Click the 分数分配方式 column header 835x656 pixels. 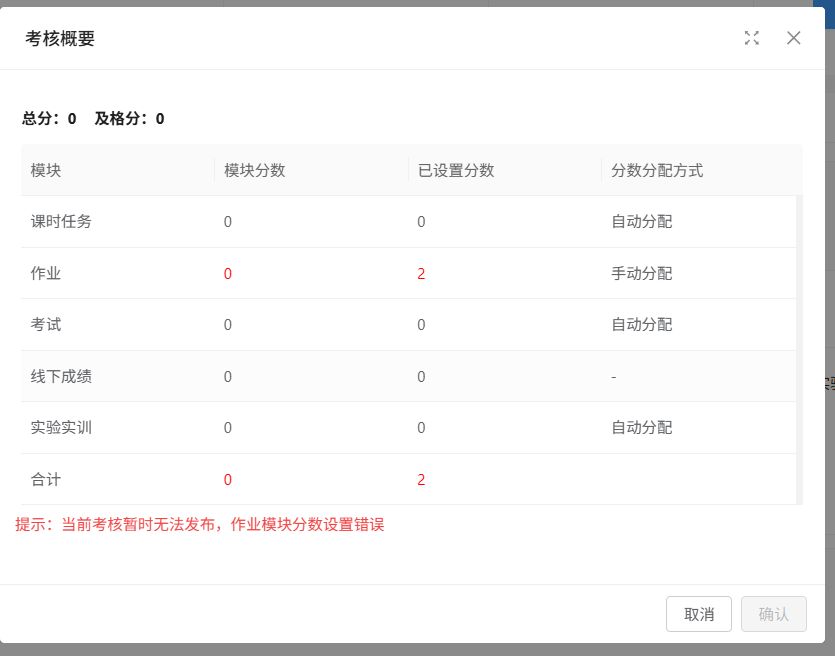[657, 170]
